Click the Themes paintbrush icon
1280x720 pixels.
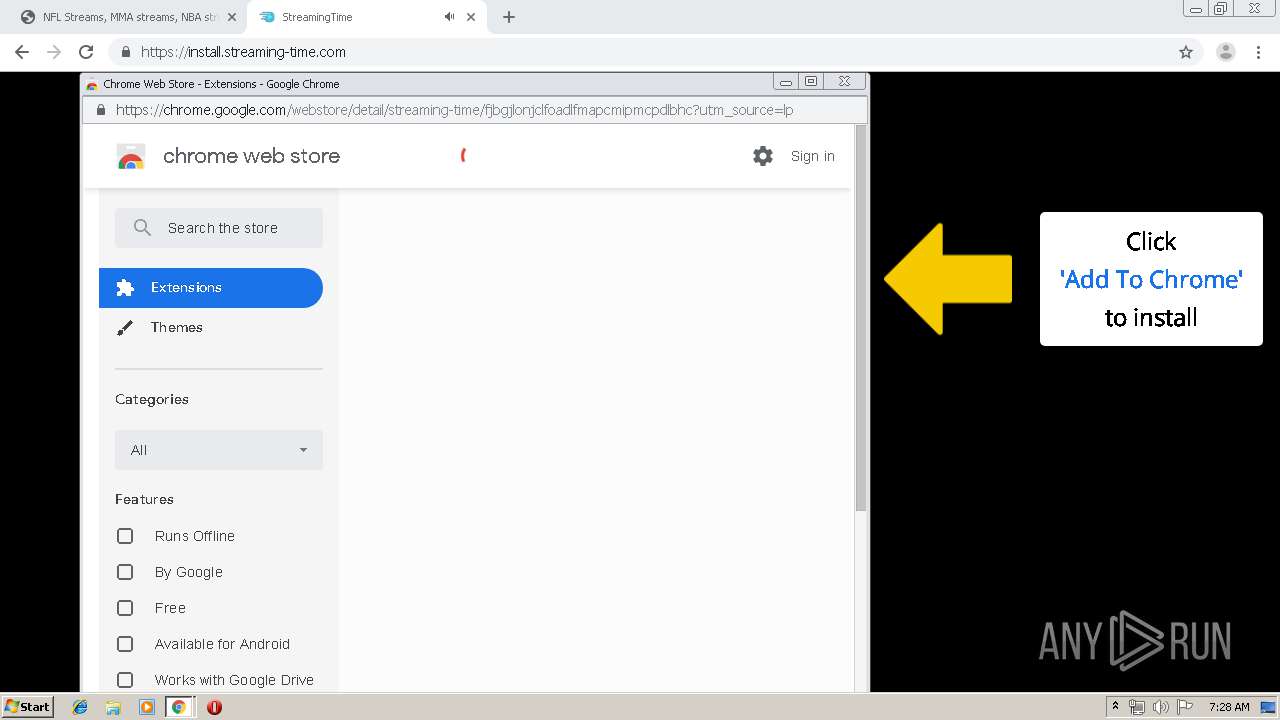[x=125, y=328]
